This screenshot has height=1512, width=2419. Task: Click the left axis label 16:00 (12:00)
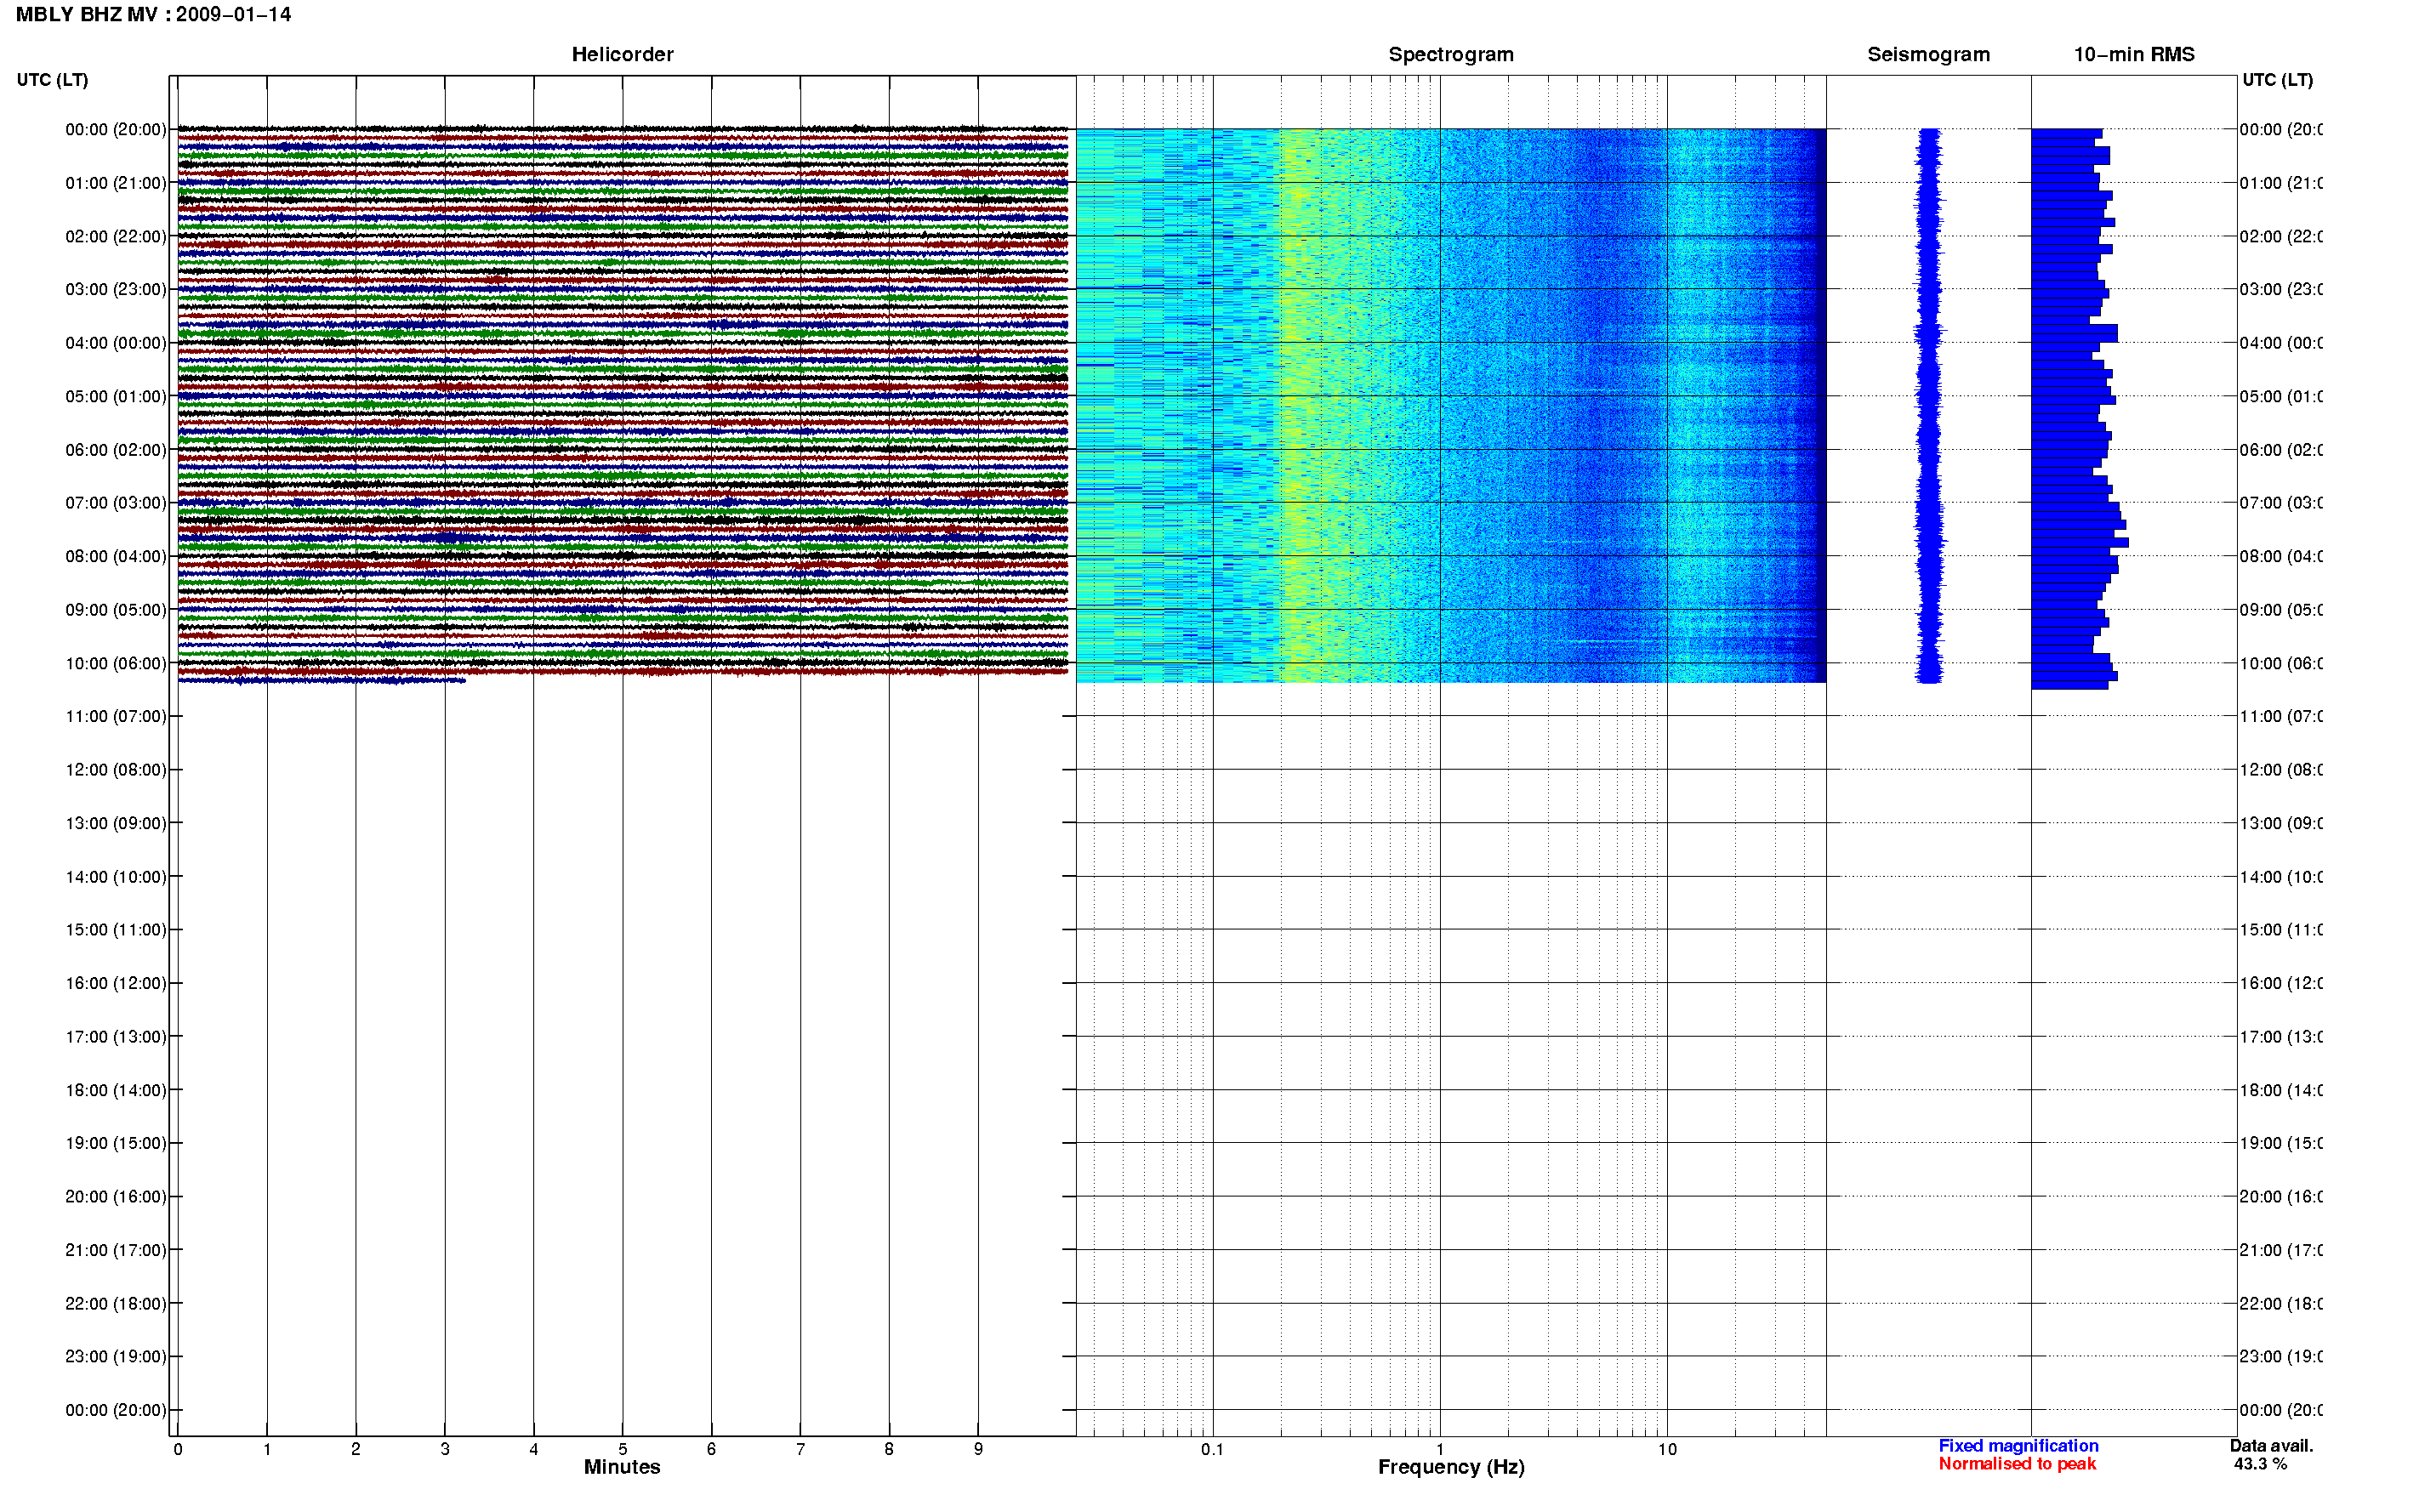(116, 984)
